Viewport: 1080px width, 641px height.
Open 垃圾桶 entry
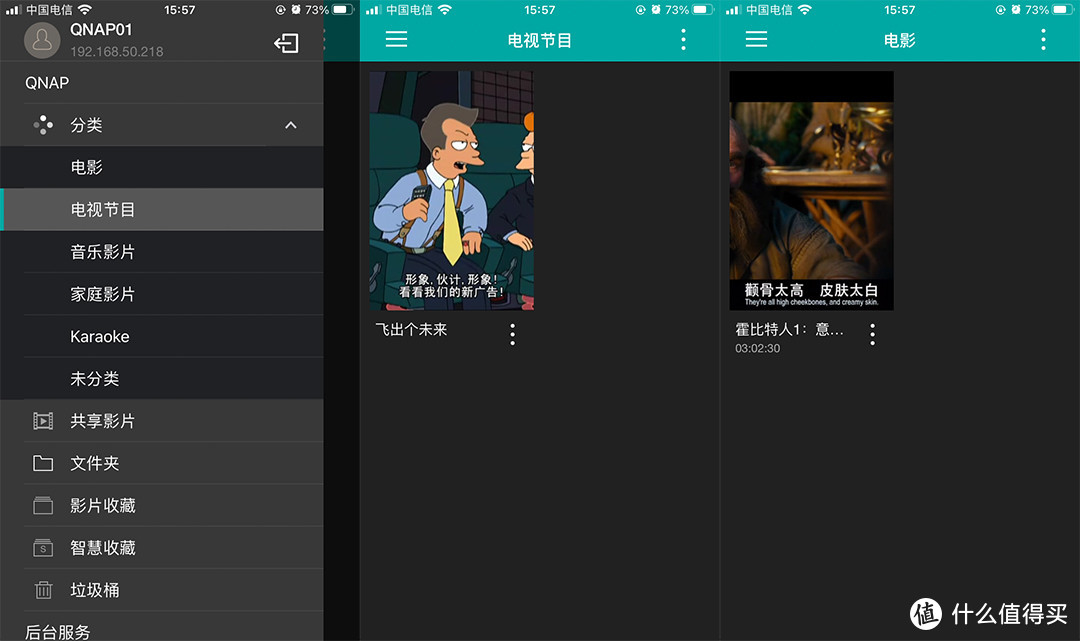(x=162, y=590)
